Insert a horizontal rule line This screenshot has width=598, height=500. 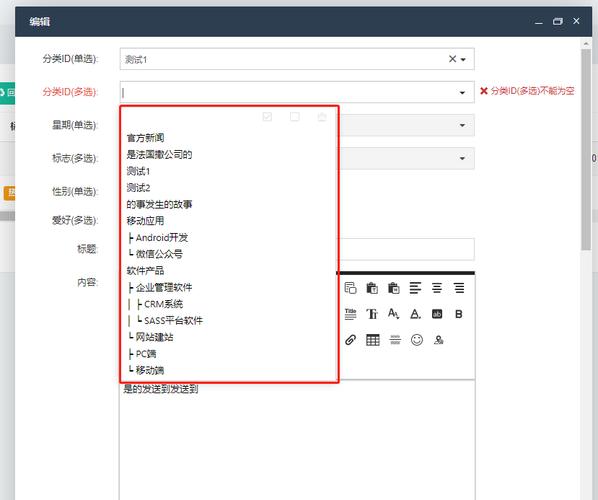coord(395,339)
